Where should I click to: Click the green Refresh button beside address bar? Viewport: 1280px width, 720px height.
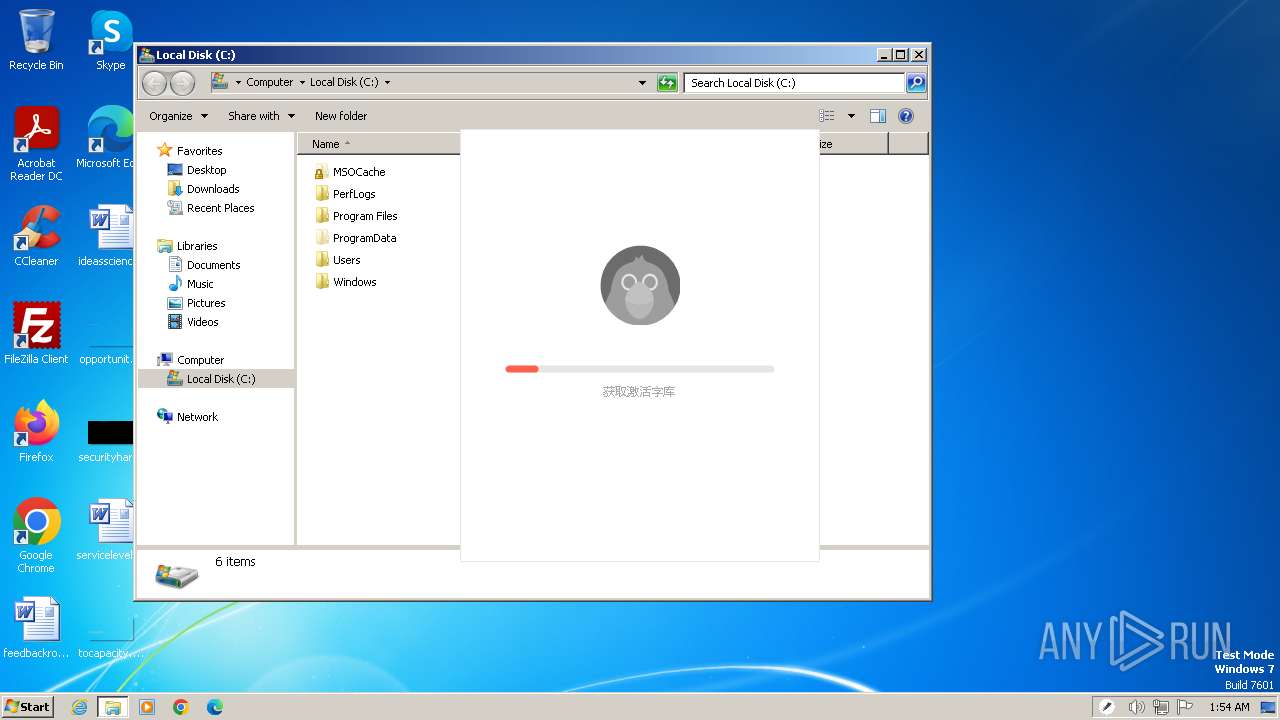click(667, 83)
